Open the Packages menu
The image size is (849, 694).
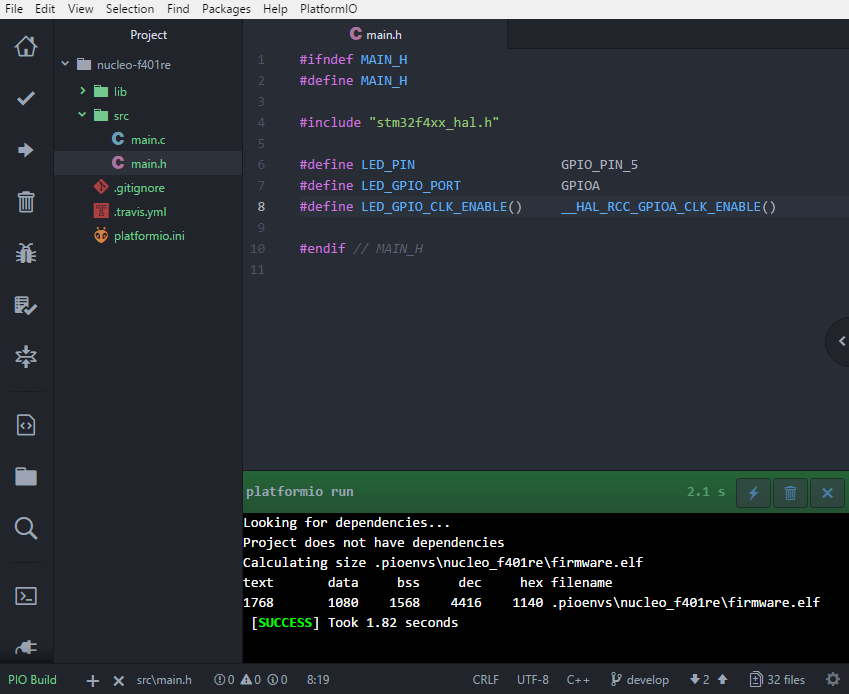[226, 9]
